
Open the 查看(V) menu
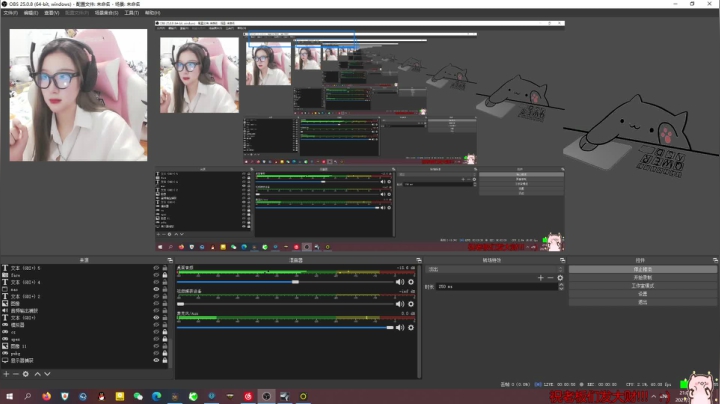[x=51, y=13]
